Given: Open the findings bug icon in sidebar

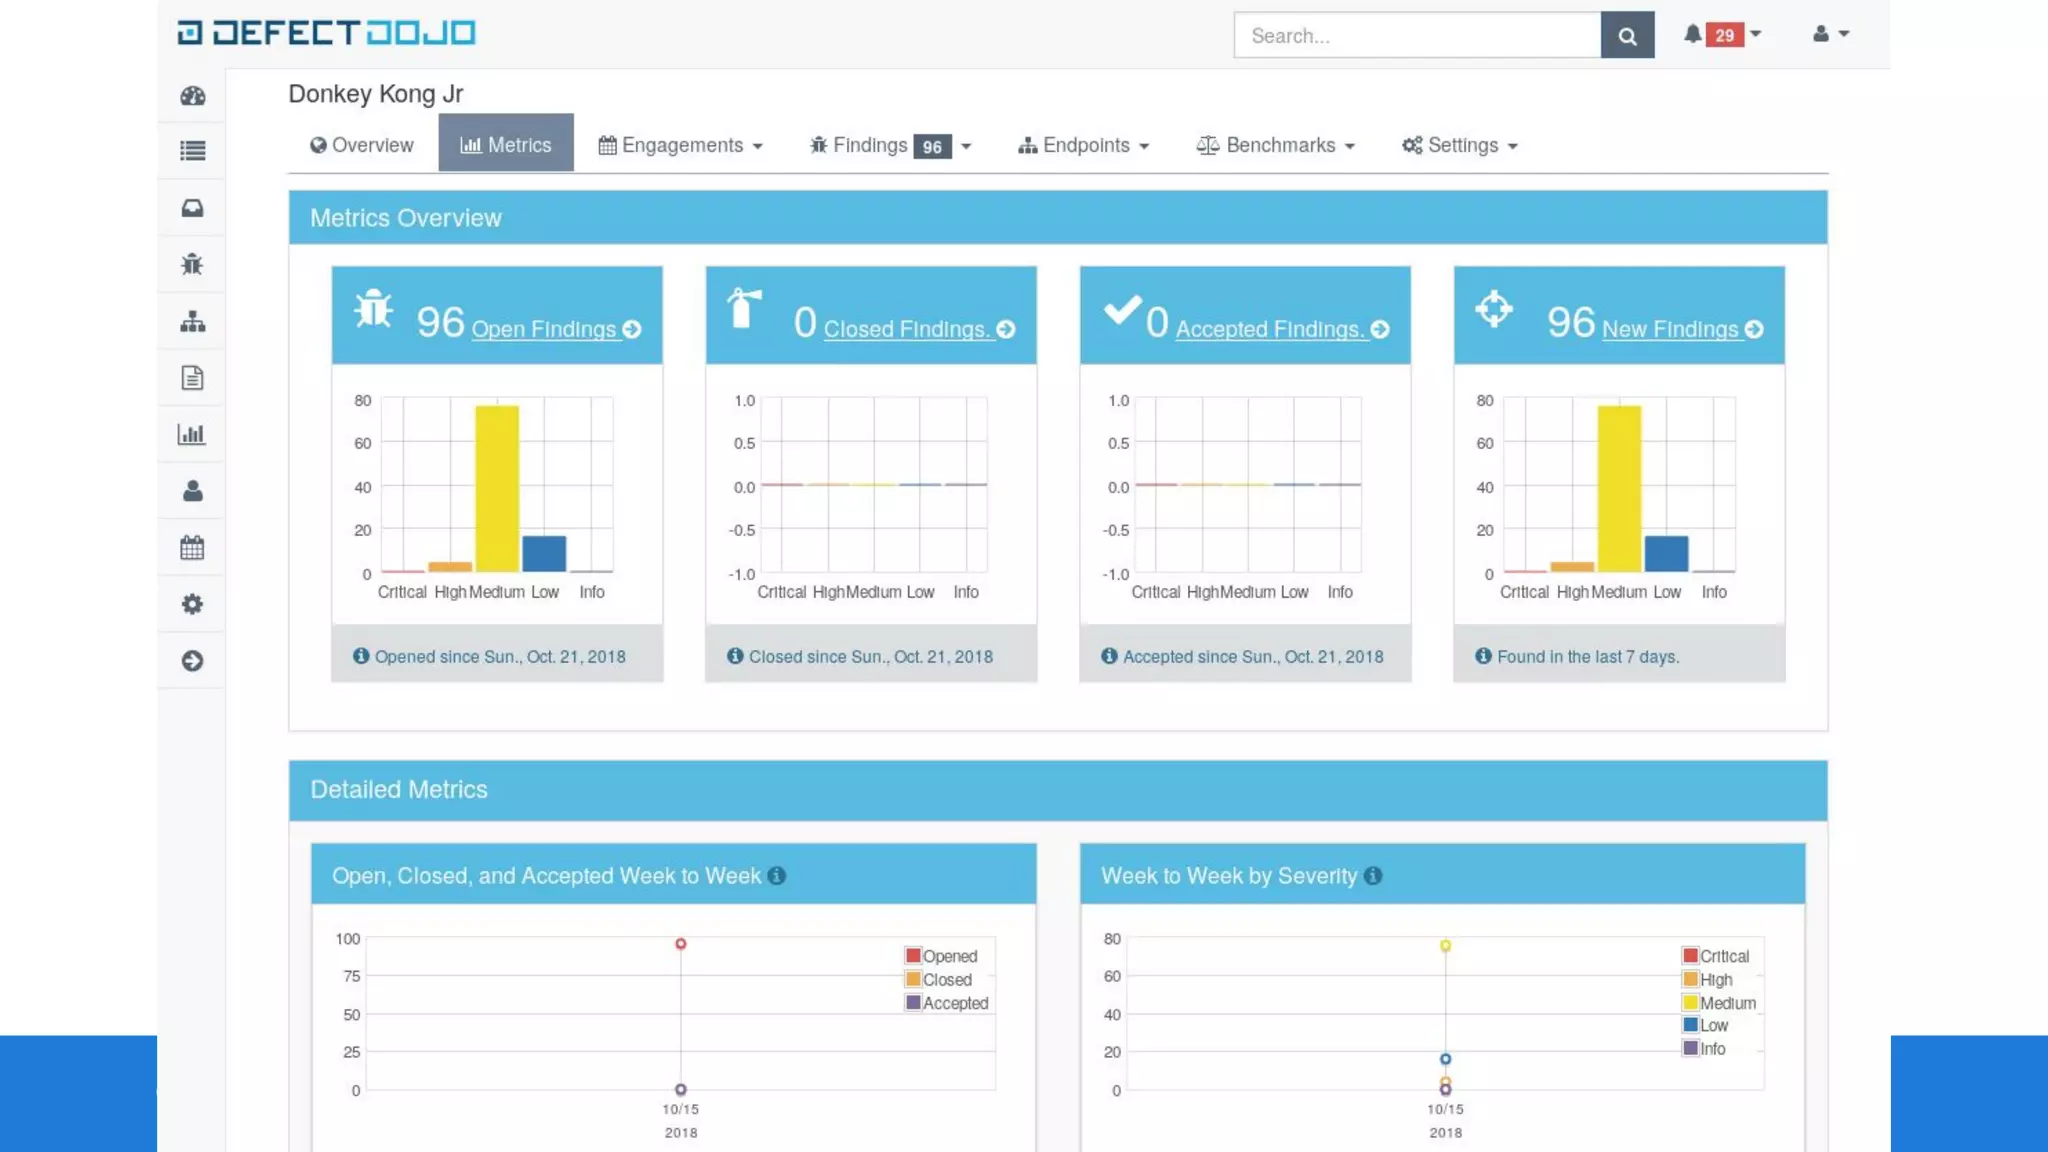Looking at the screenshot, I should (x=192, y=265).
